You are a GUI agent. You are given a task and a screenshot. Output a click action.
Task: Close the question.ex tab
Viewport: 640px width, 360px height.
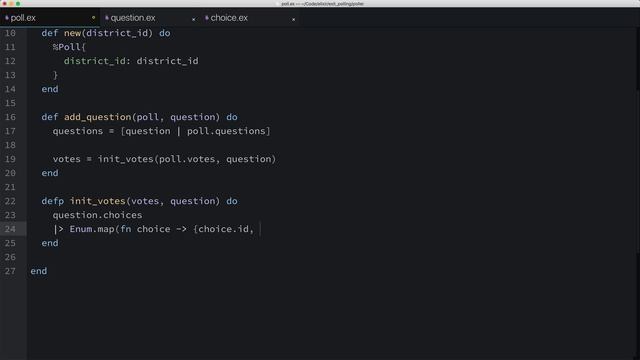point(193,19)
